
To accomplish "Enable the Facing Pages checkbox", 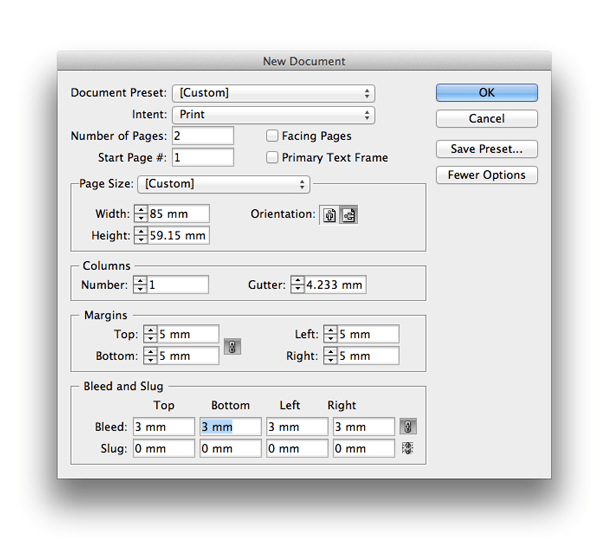I will coord(272,136).
